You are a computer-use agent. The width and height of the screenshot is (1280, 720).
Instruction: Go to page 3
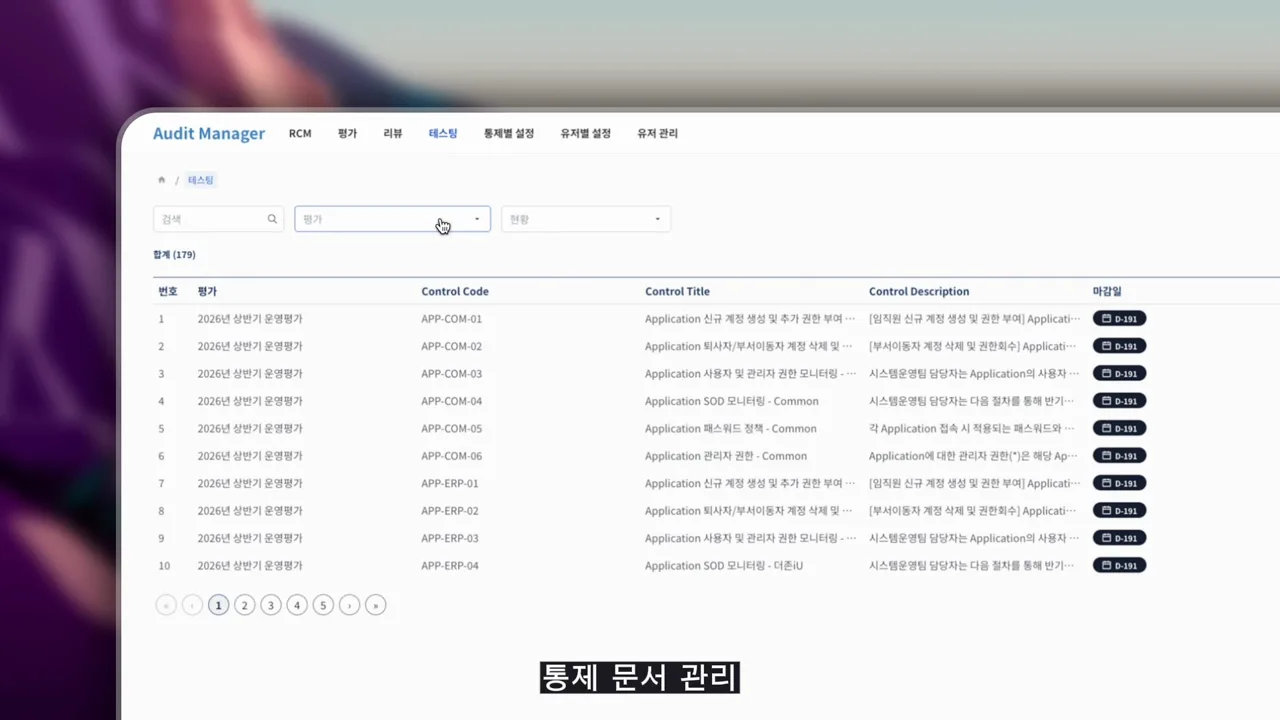(x=270, y=605)
